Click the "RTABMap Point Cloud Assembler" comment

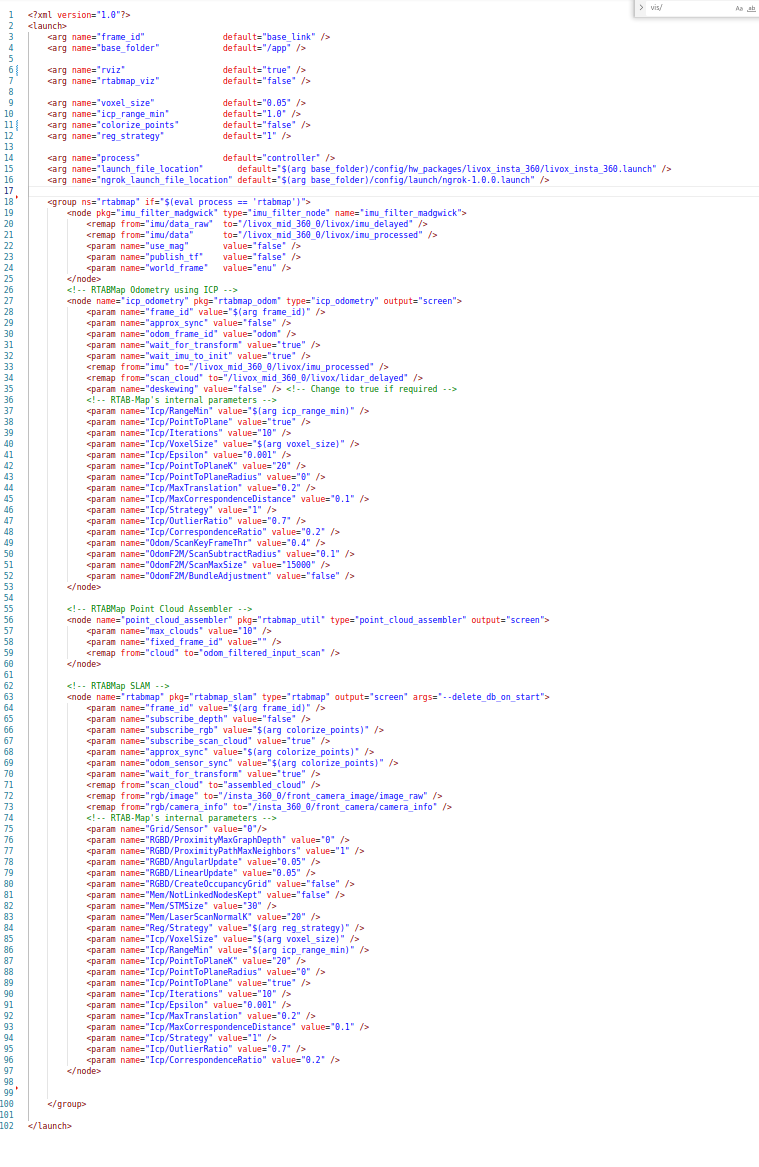click(x=159, y=608)
